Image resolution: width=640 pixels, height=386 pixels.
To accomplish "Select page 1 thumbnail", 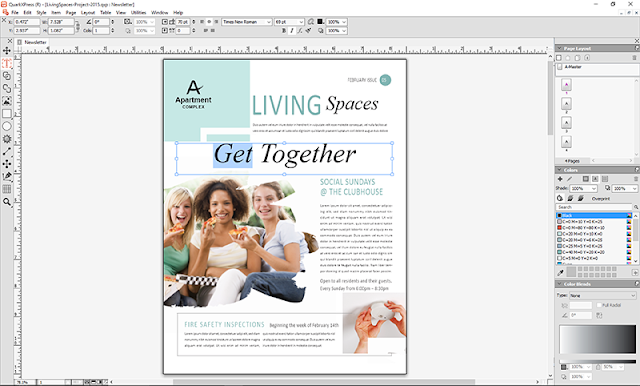I will [x=566, y=85].
